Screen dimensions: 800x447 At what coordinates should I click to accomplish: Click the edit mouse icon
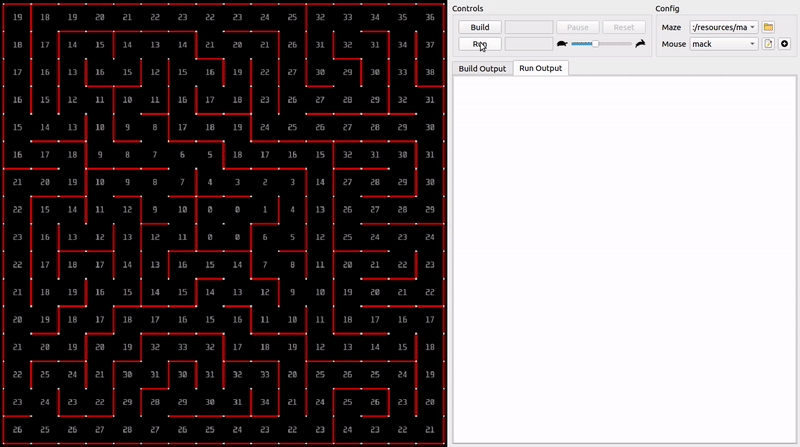tap(769, 44)
